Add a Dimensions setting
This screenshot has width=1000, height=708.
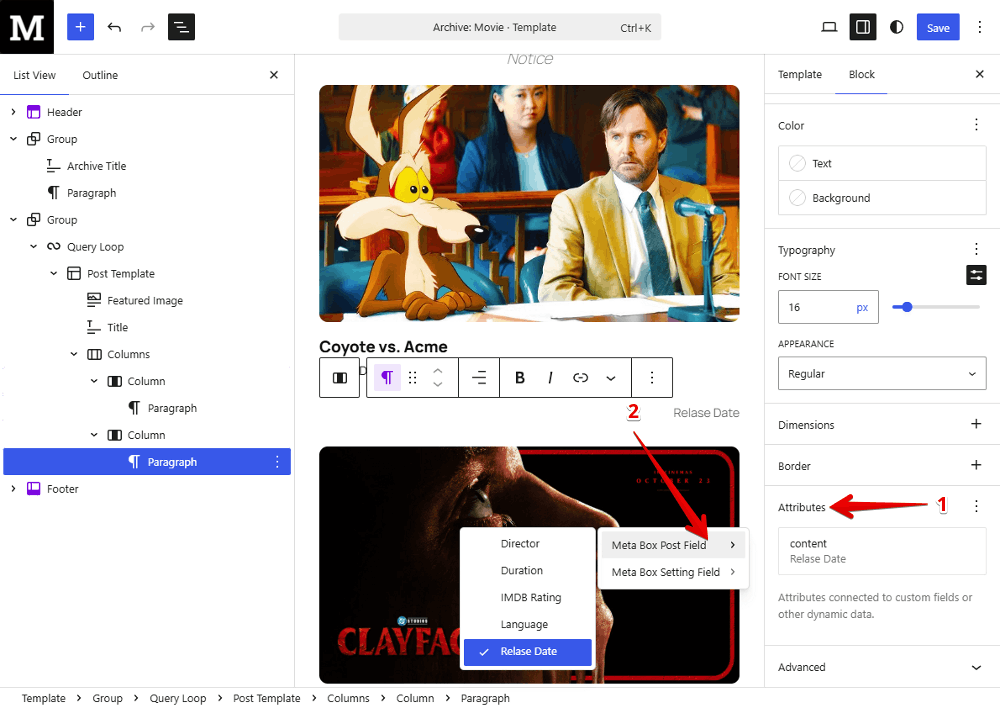coord(976,424)
